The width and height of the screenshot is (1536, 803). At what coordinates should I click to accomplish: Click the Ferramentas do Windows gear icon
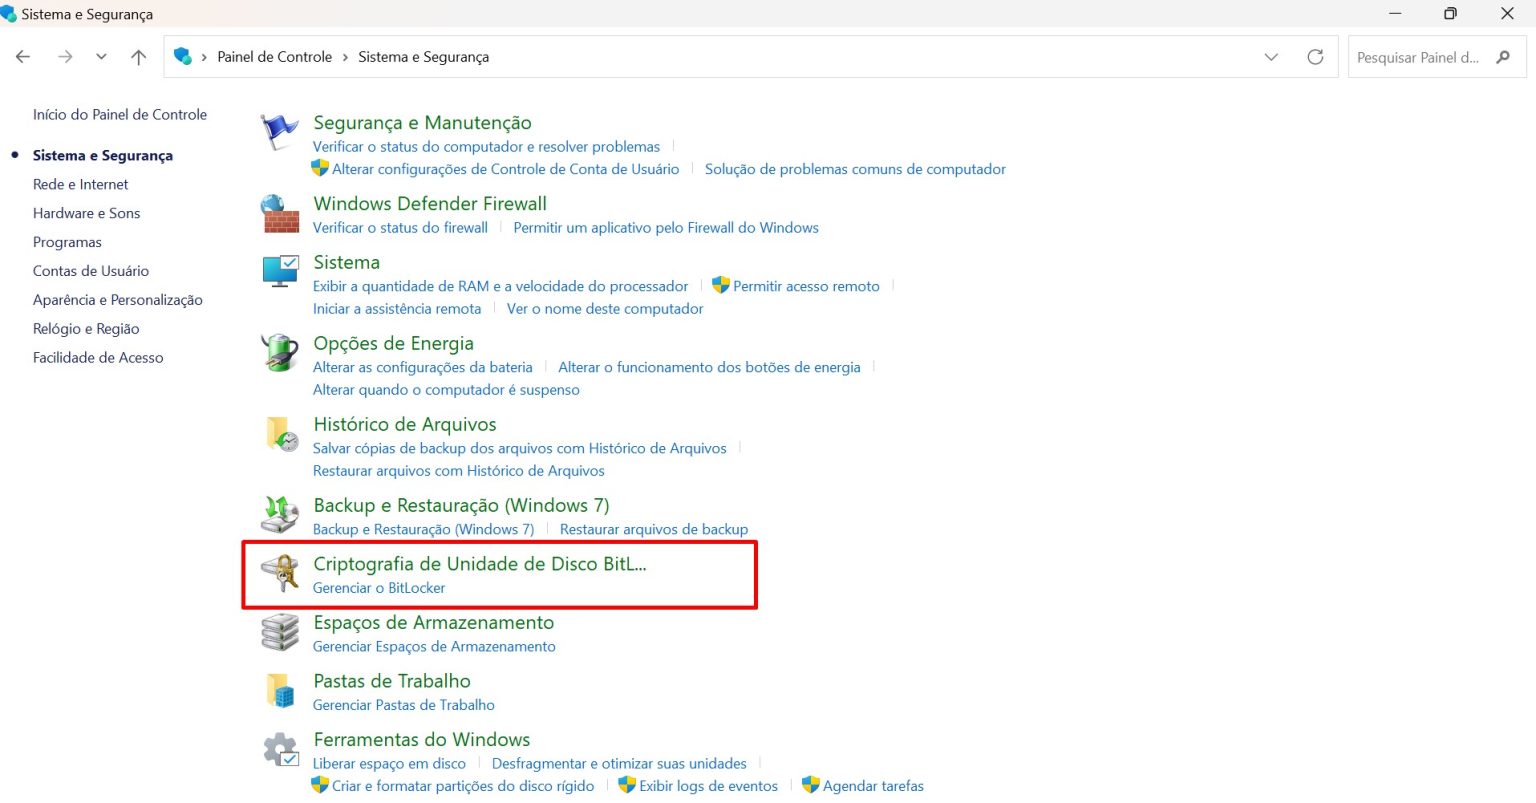pyautogui.click(x=280, y=750)
